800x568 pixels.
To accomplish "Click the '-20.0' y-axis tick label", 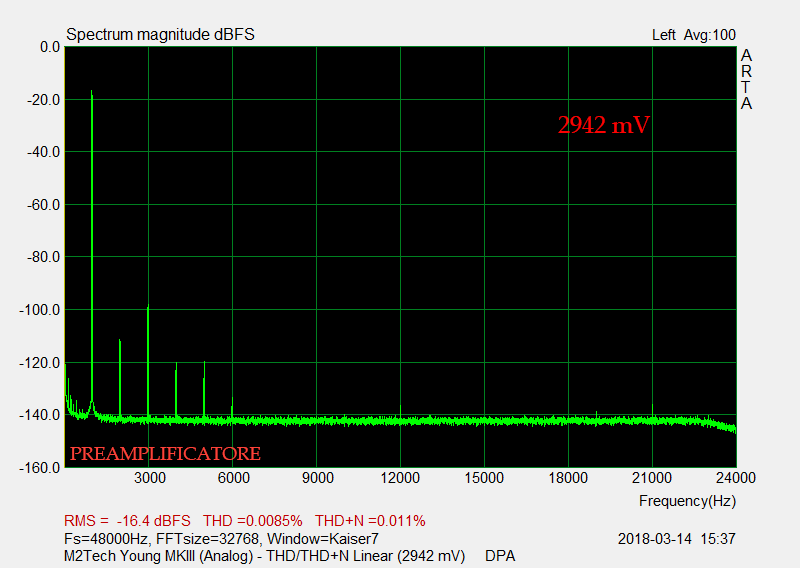I will pyautogui.click(x=43, y=100).
